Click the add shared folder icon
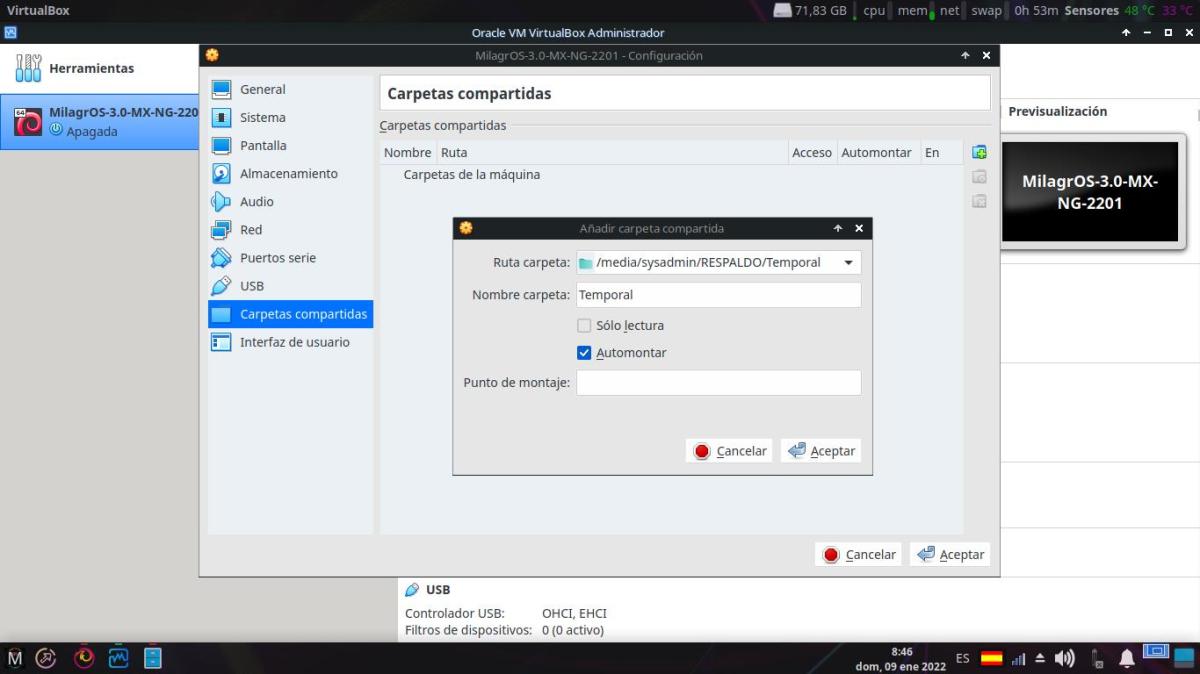 pyautogui.click(x=979, y=152)
